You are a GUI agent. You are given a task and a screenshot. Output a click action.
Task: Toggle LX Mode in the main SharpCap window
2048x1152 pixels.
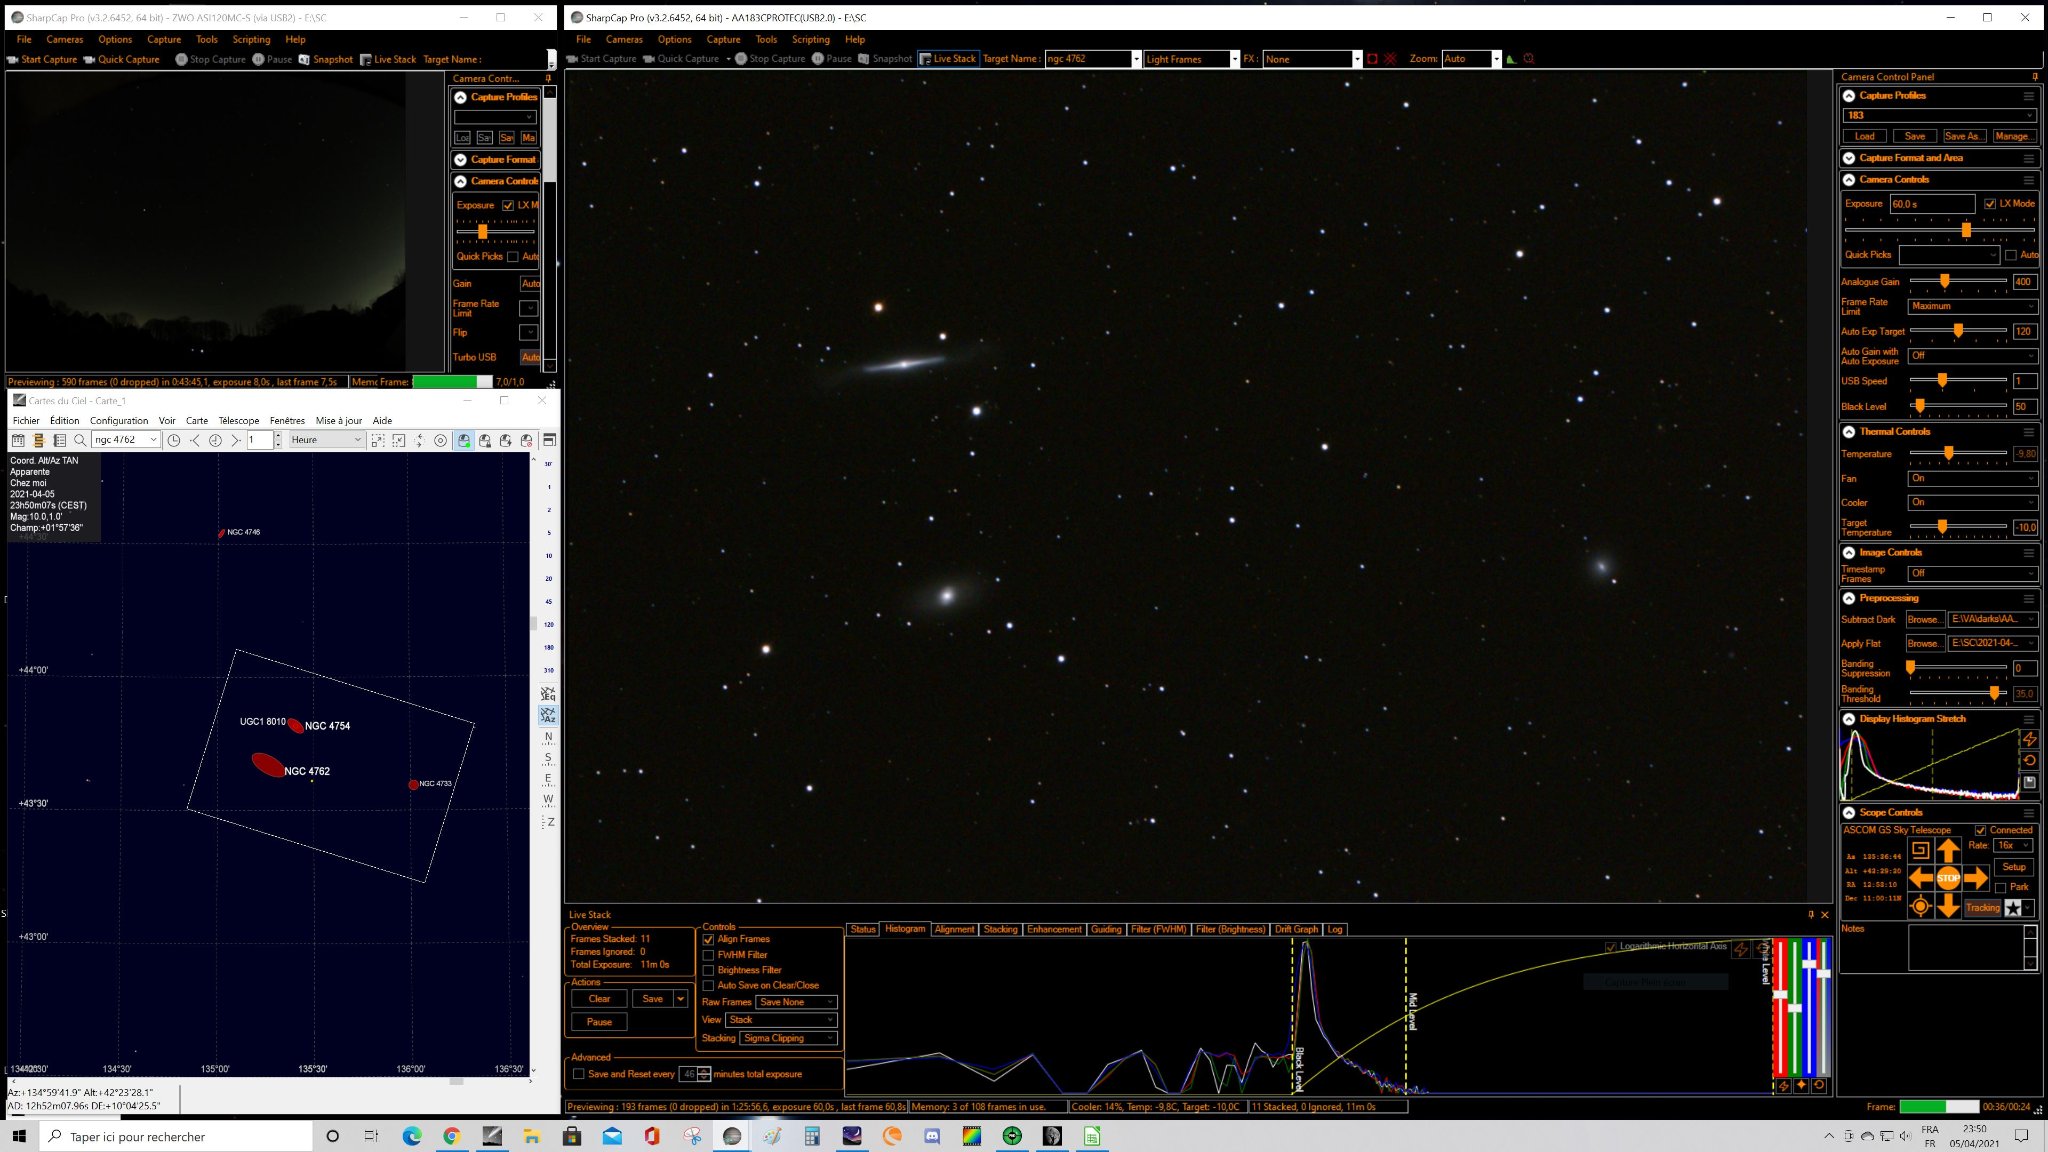click(x=1989, y=204)
